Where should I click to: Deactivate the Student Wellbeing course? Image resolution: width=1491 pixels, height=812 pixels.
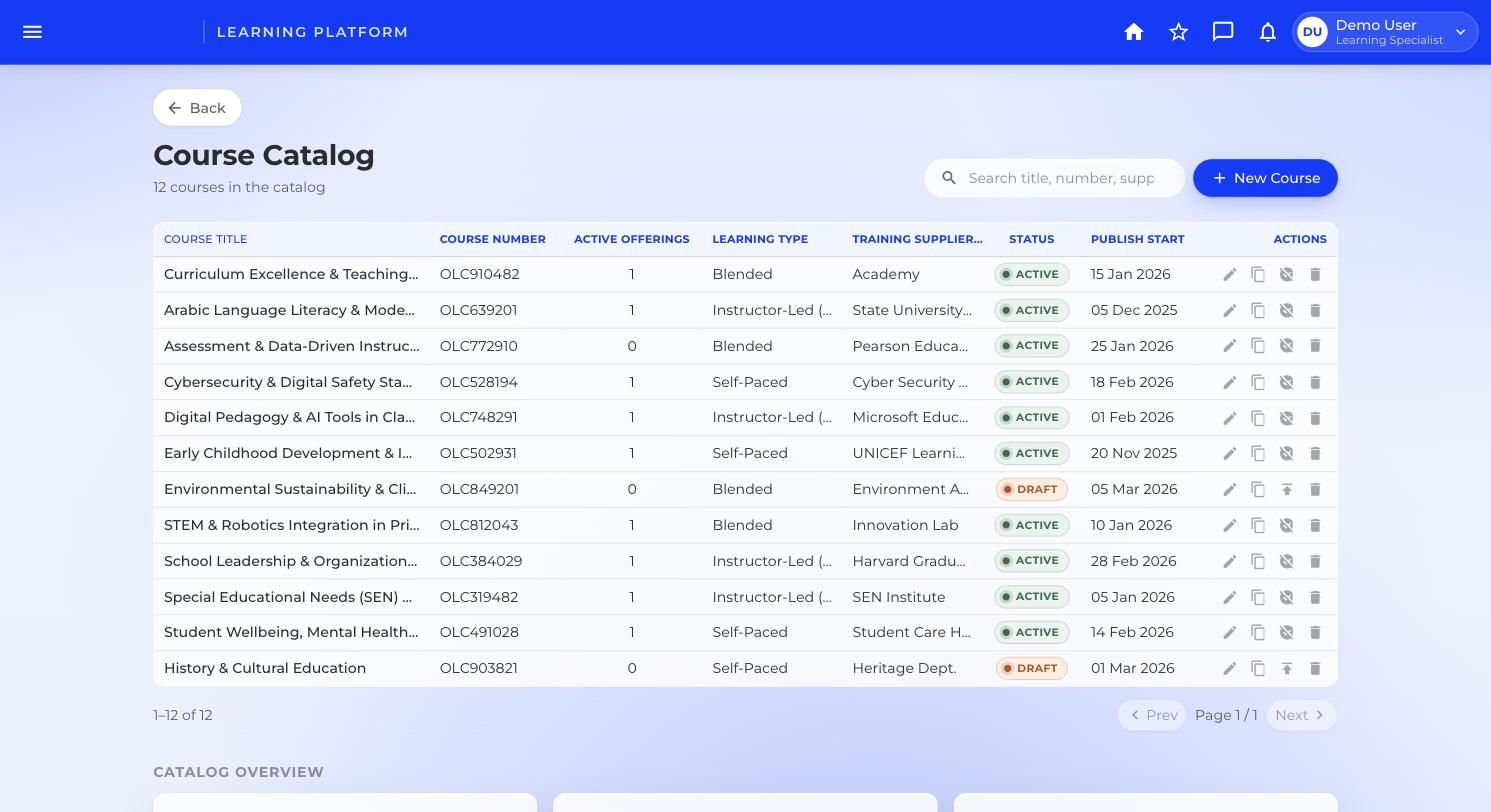(1287, 632)
